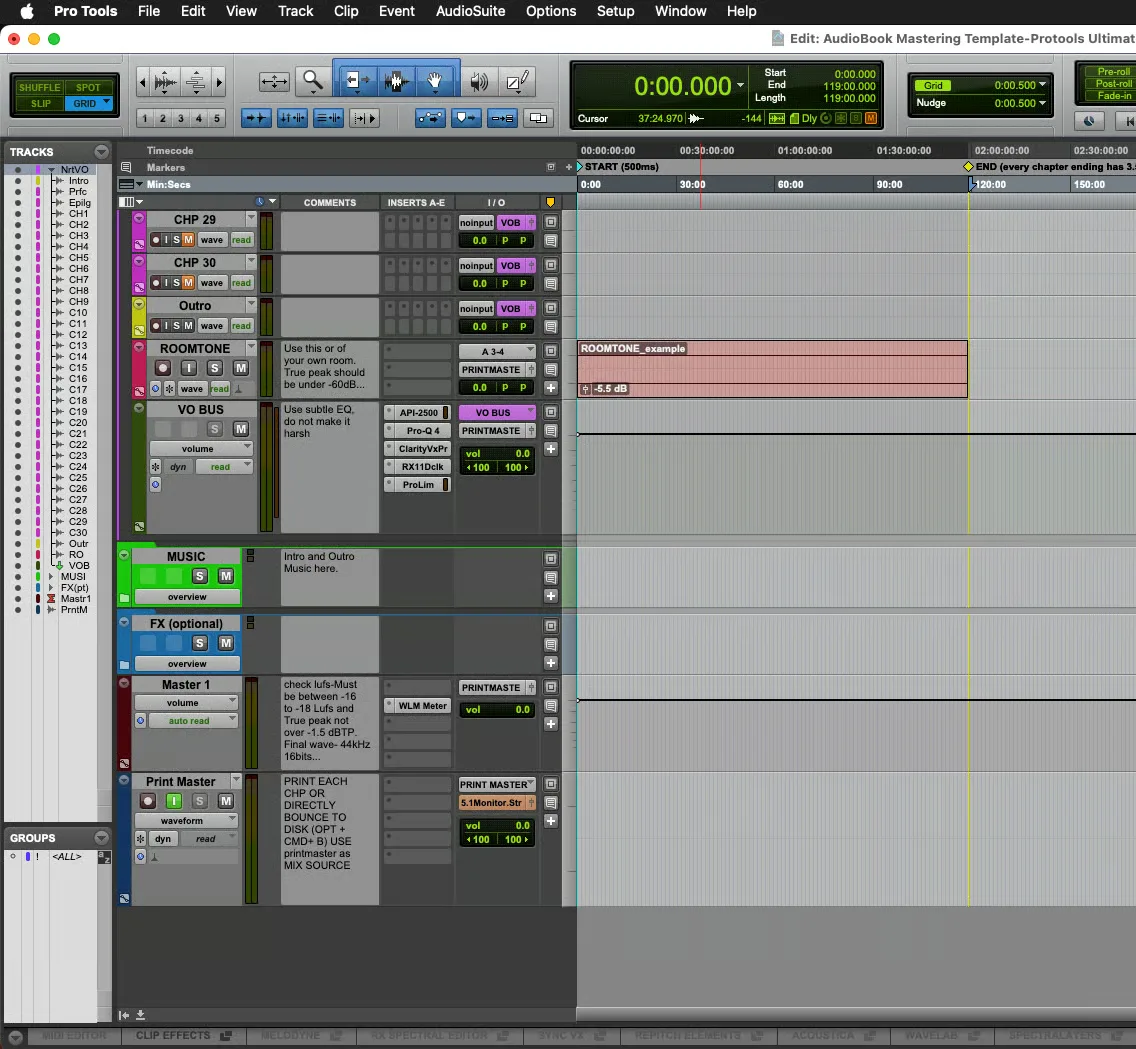Open the Setup menu
1136x1049 pixels.
pyautogui.click(x=615, y=11)
